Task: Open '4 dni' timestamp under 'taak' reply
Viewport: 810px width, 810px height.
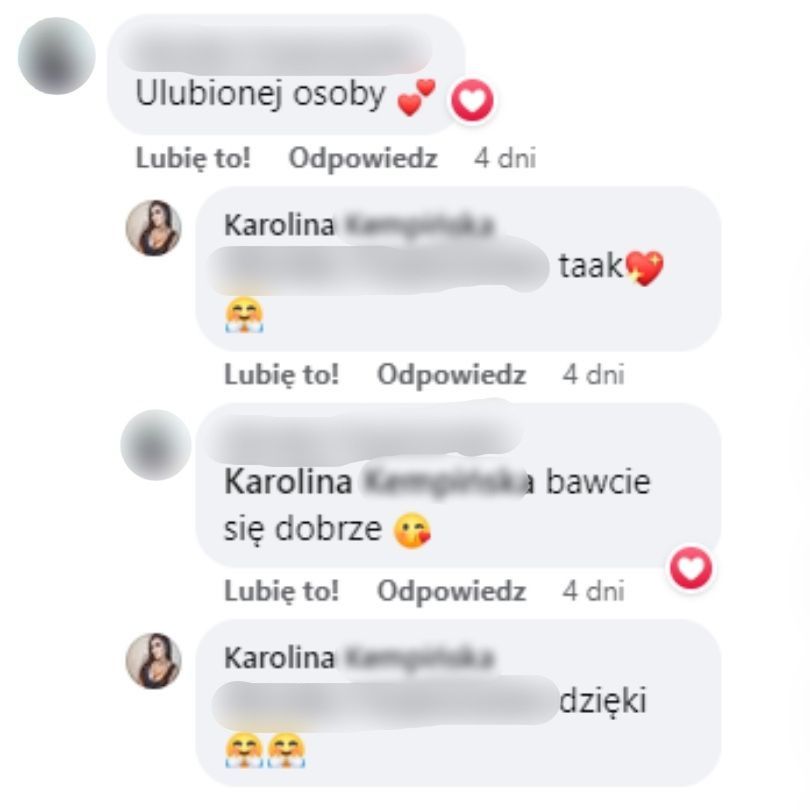Action: coord(593,375)
